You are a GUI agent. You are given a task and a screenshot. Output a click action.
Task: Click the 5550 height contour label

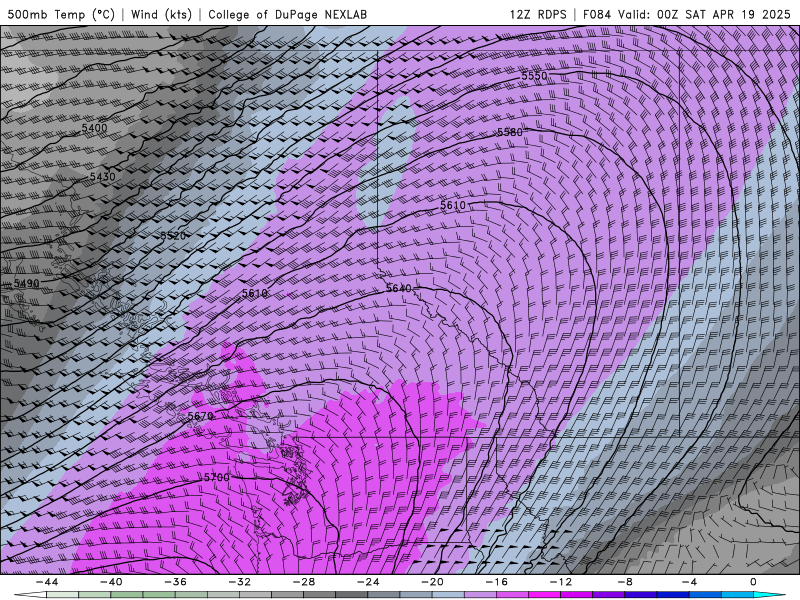coord(534,76)
